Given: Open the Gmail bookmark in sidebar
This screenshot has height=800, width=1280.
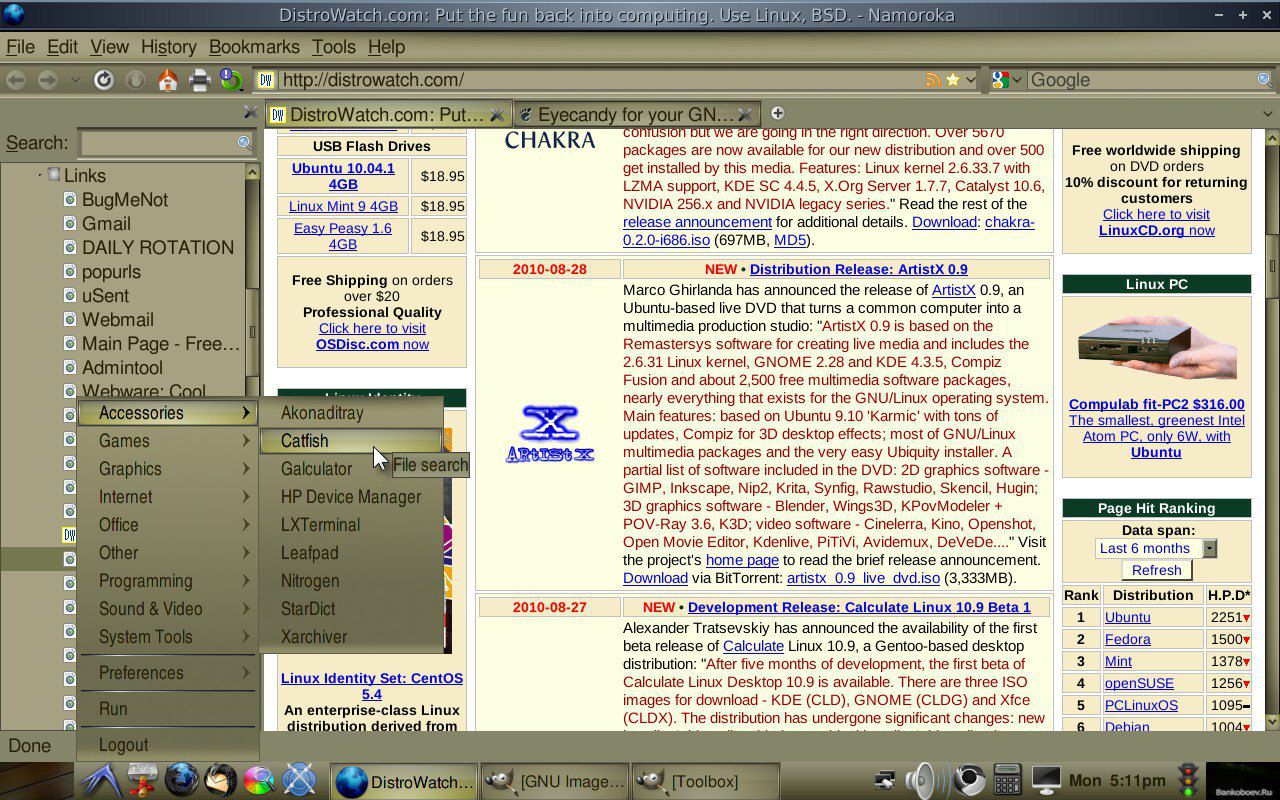Looking at the screenshot, I should pyautogui.click(x=106, y=224).
